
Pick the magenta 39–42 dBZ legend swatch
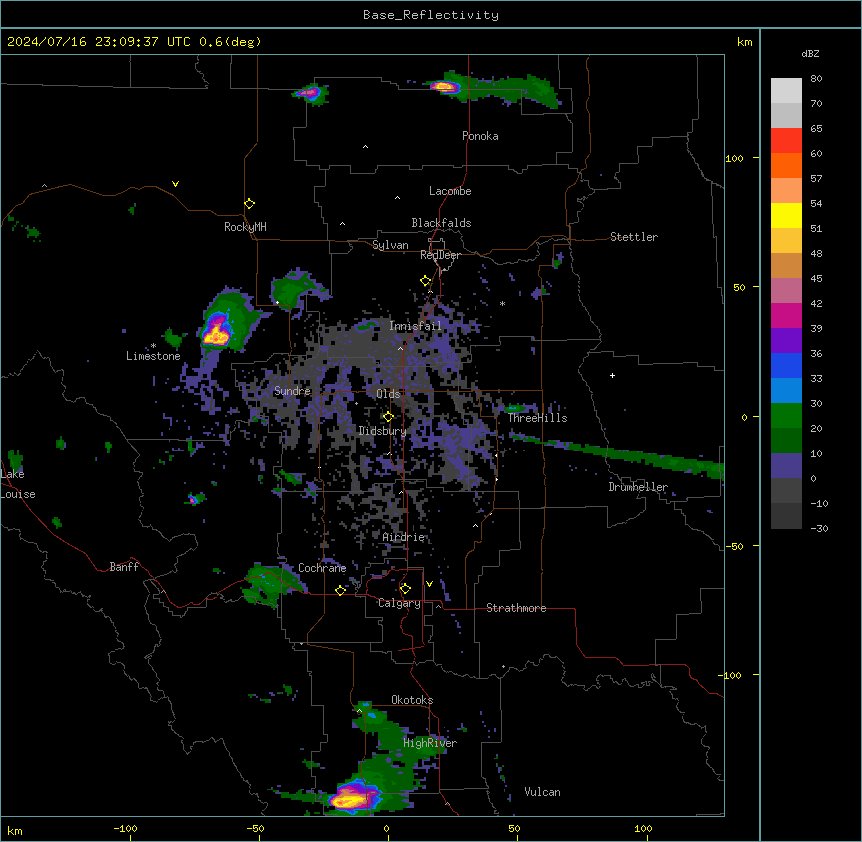786,315
